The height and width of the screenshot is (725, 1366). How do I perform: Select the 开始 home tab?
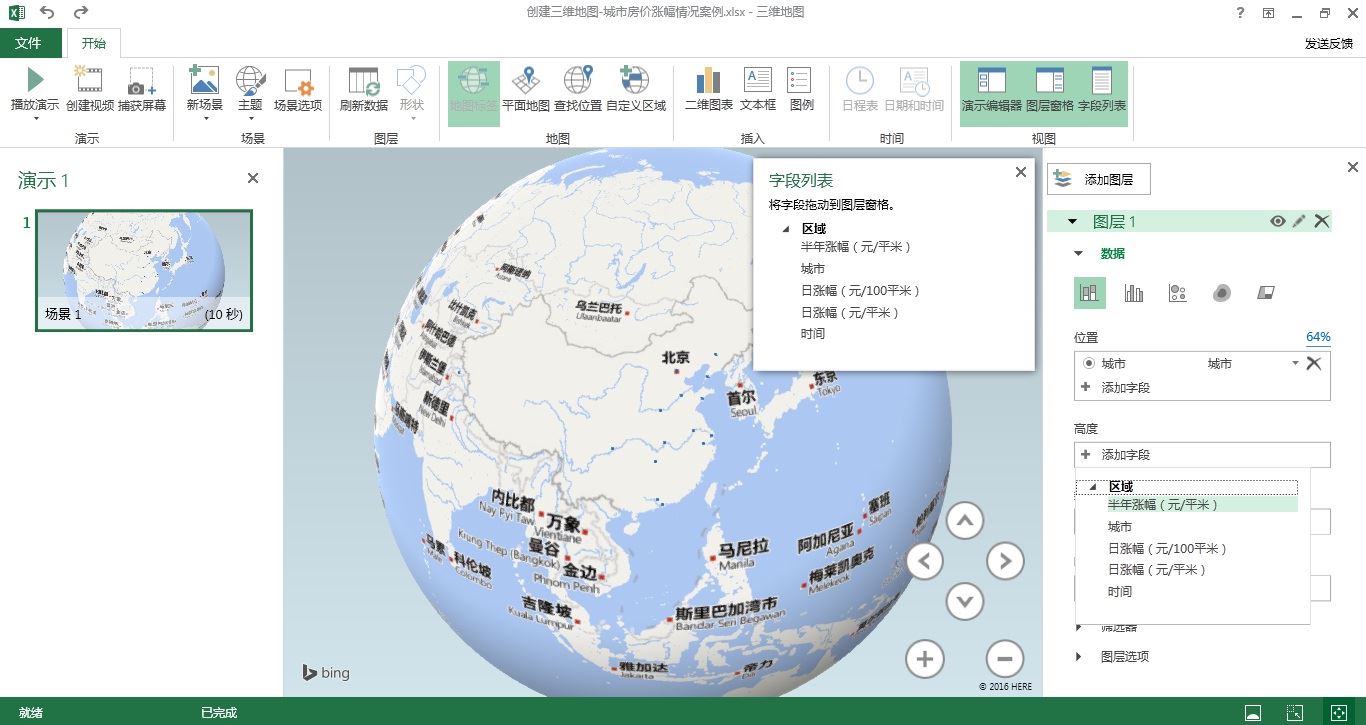tap(93, 43)
